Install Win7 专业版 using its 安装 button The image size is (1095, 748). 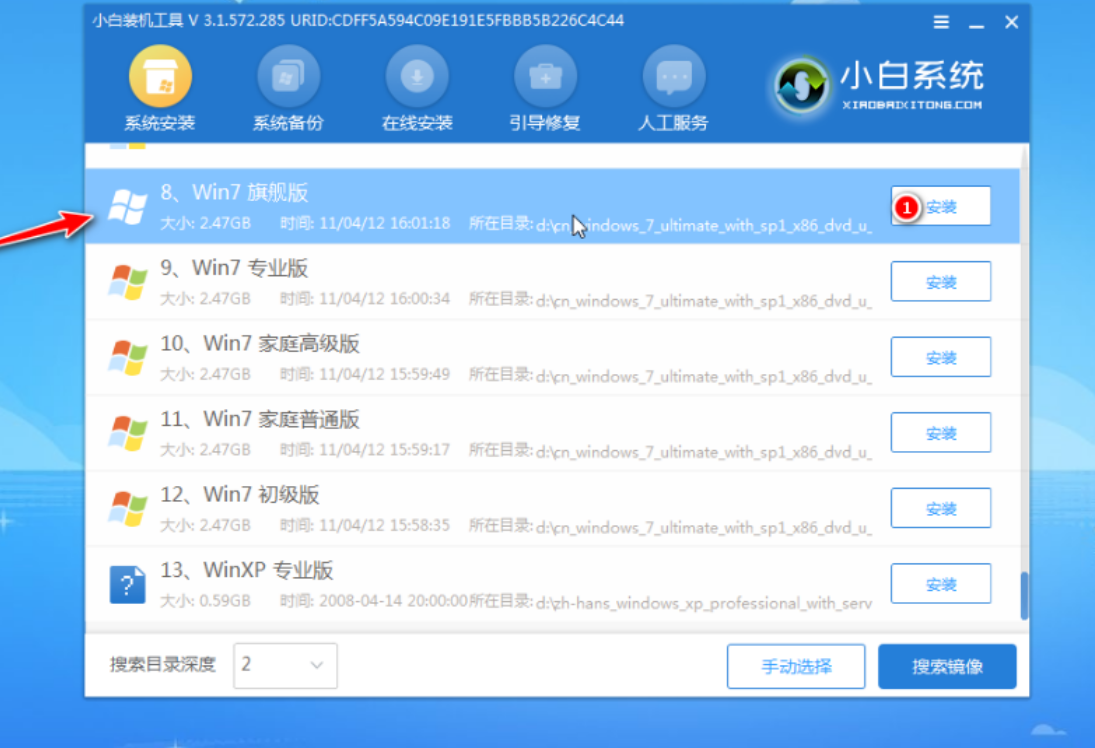click(x=941, y=282)
